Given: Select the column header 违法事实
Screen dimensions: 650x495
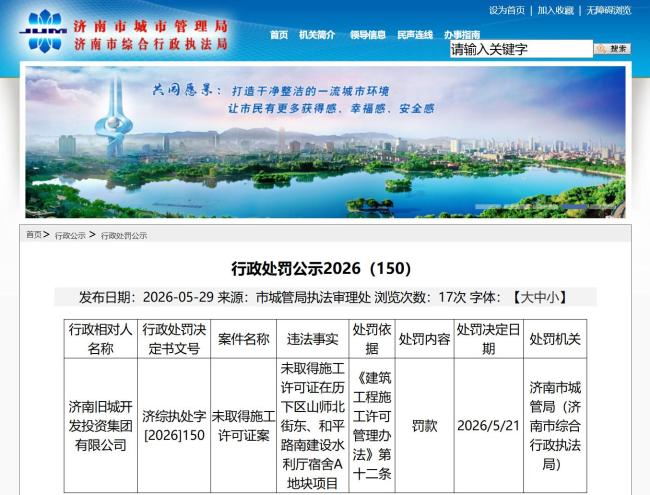Looking at the screenshot, I should coord(313,339).
